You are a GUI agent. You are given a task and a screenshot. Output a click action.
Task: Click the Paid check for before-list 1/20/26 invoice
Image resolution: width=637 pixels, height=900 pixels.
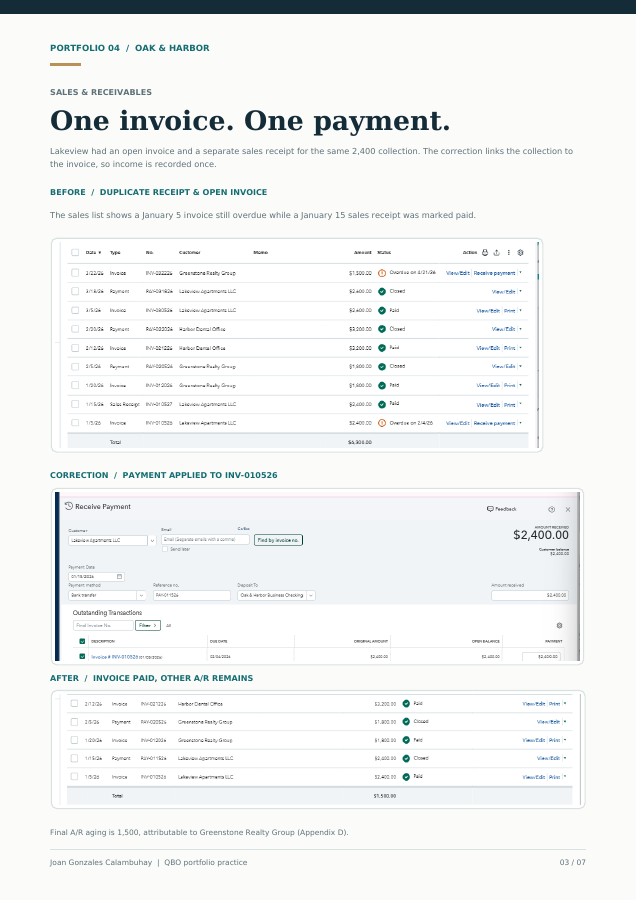(382, 386)
